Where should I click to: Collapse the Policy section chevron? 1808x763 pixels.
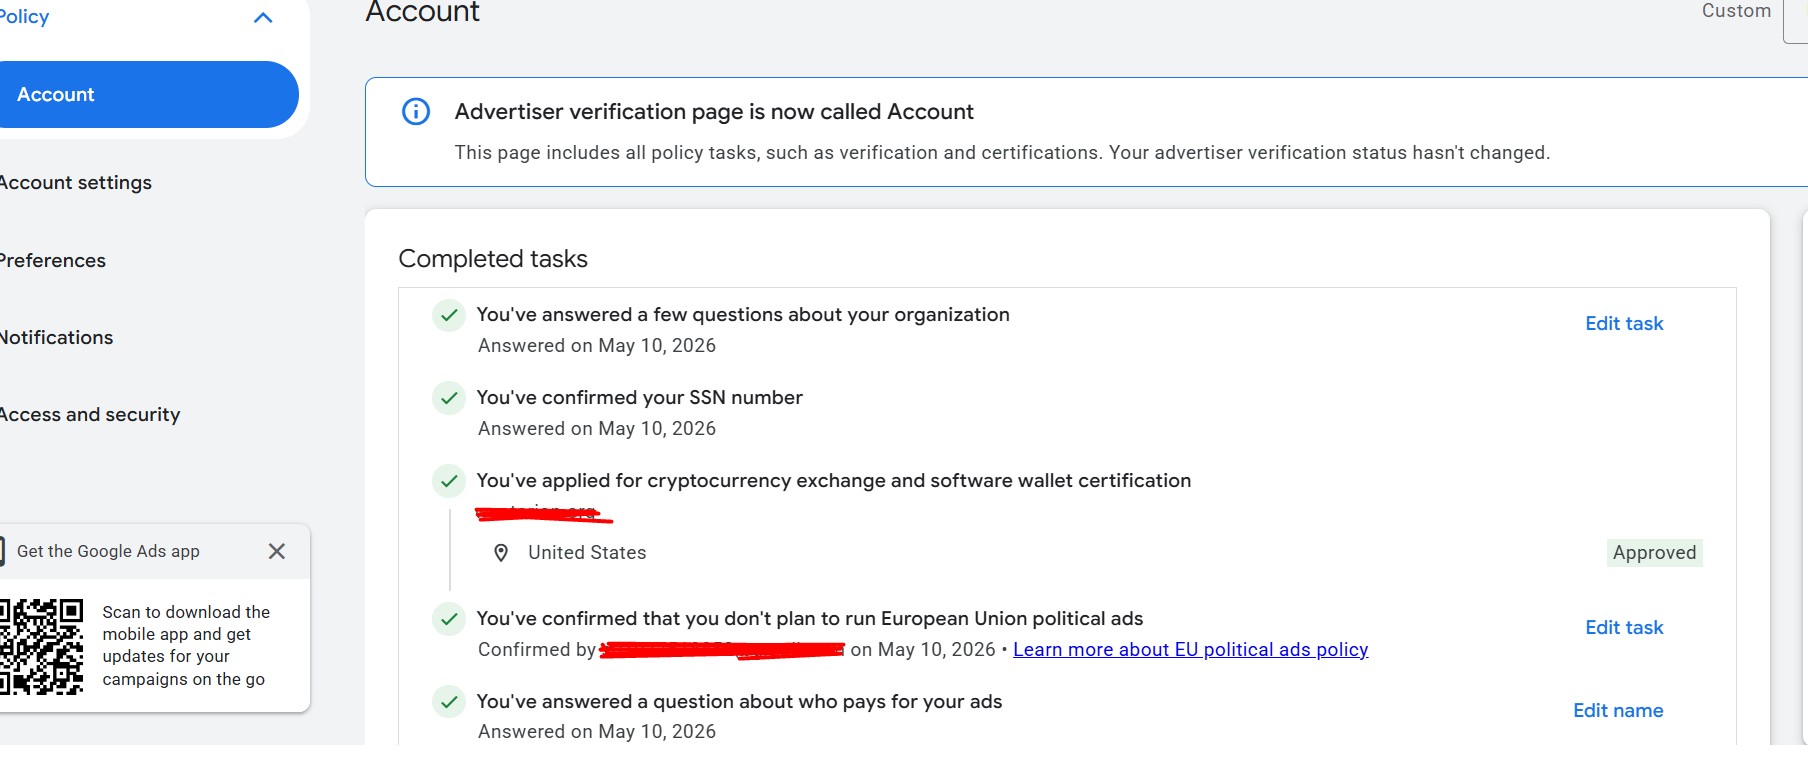click(x=263, y=17)
